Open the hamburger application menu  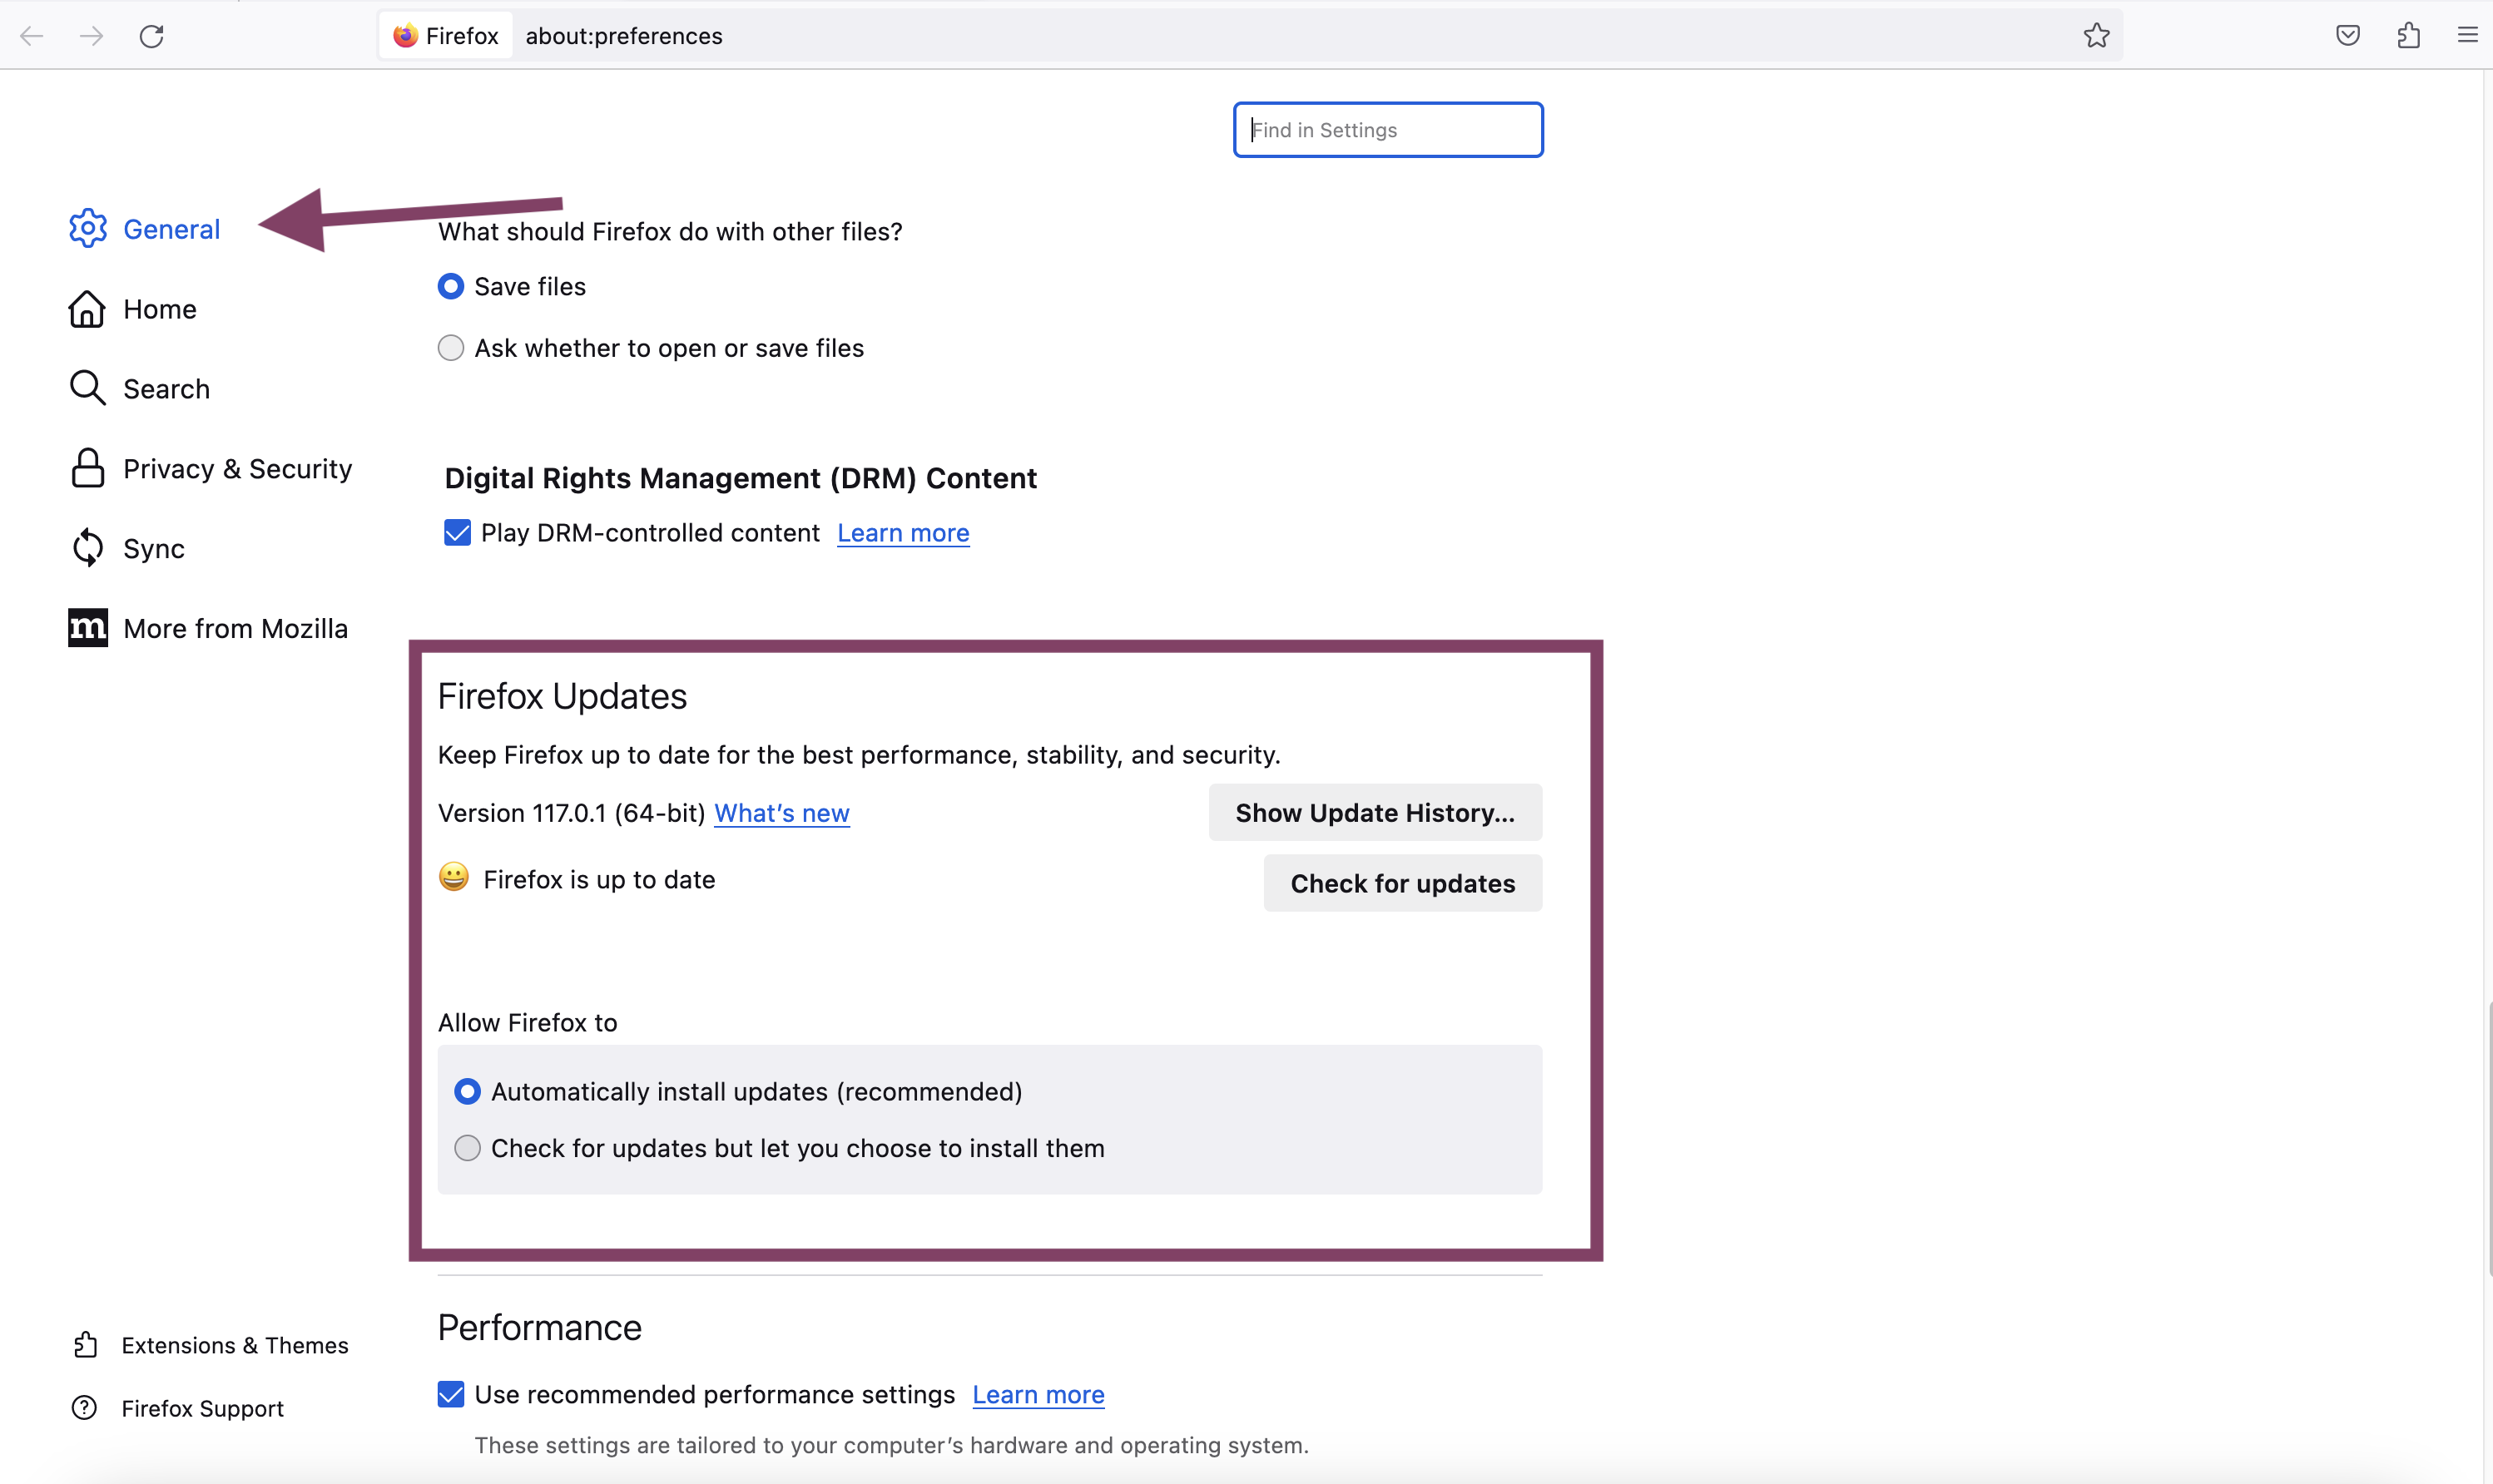click(2467, 36)
